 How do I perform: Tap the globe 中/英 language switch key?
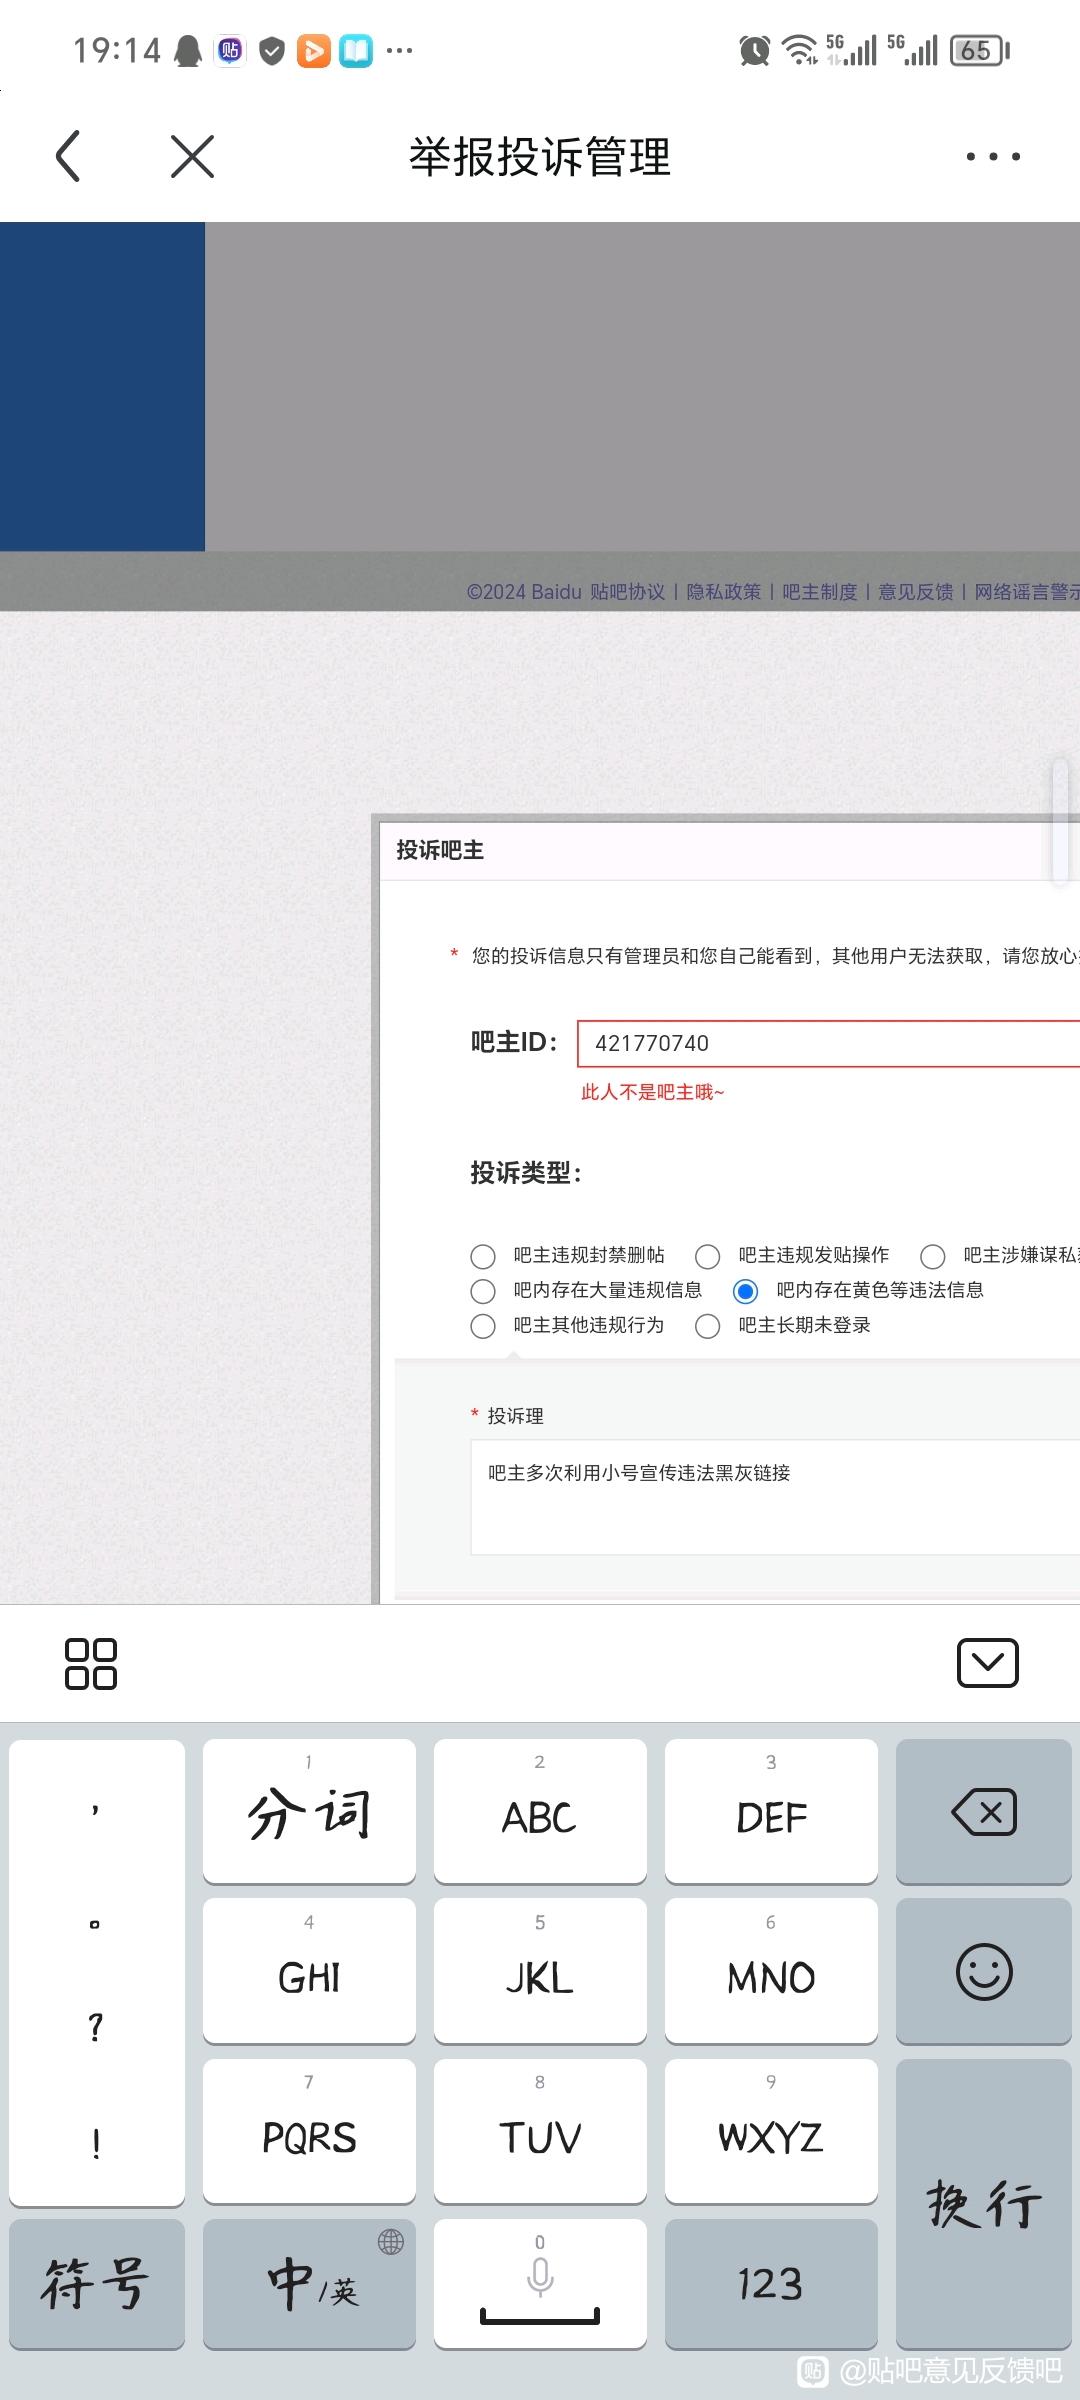309,2284
